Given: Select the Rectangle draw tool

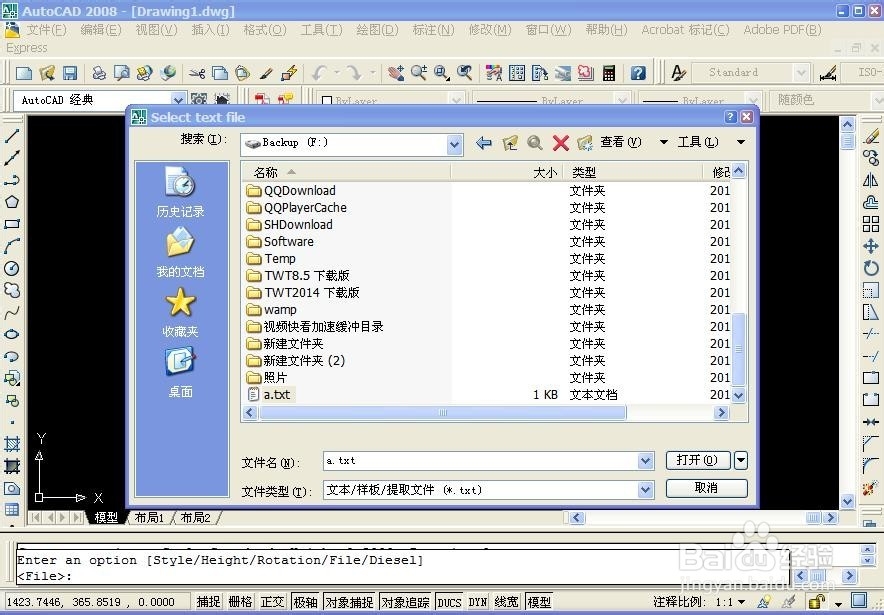Looking at the screenshot, I should [x=12, y=224].
